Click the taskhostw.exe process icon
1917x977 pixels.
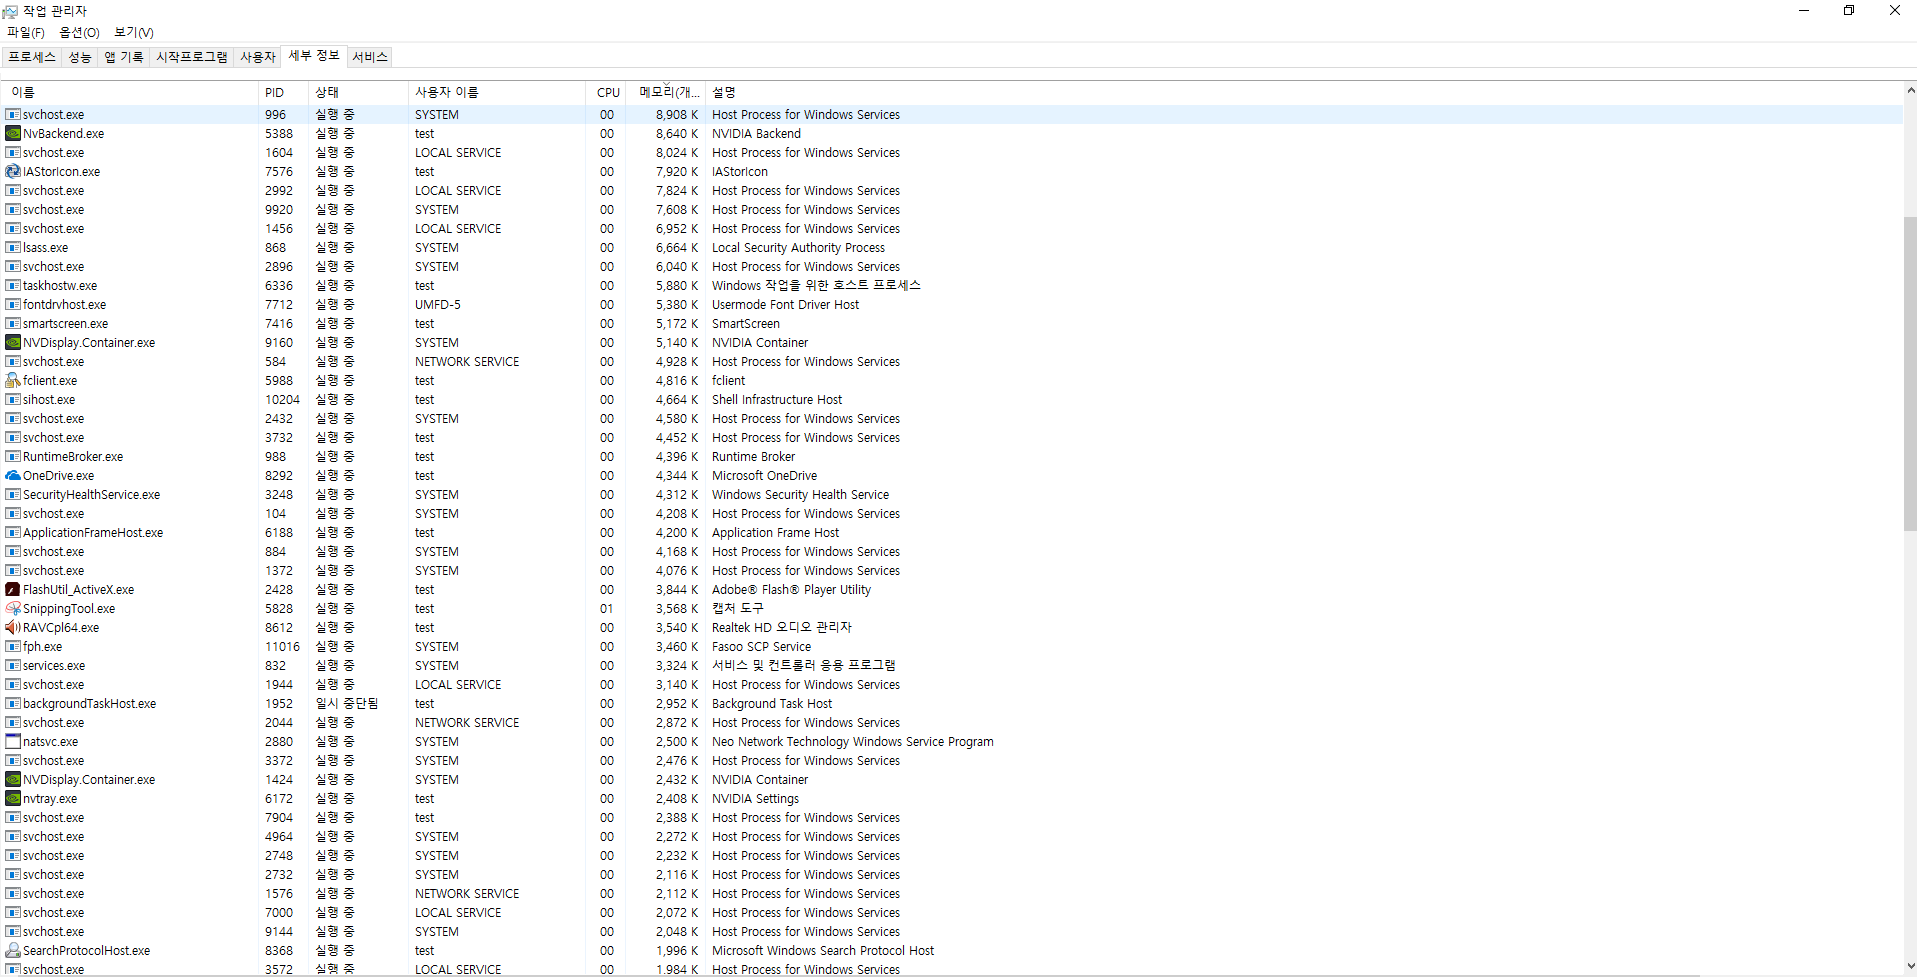tap(13, 286)
